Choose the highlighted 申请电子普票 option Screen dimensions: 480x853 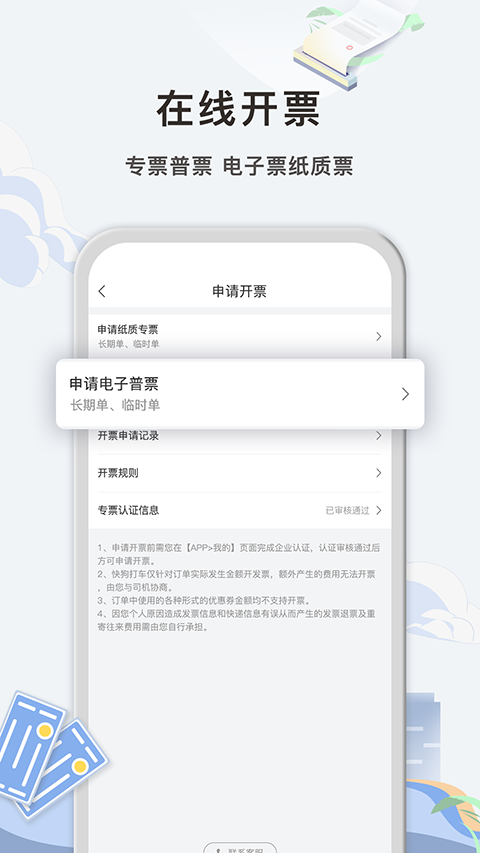(240, 394)
